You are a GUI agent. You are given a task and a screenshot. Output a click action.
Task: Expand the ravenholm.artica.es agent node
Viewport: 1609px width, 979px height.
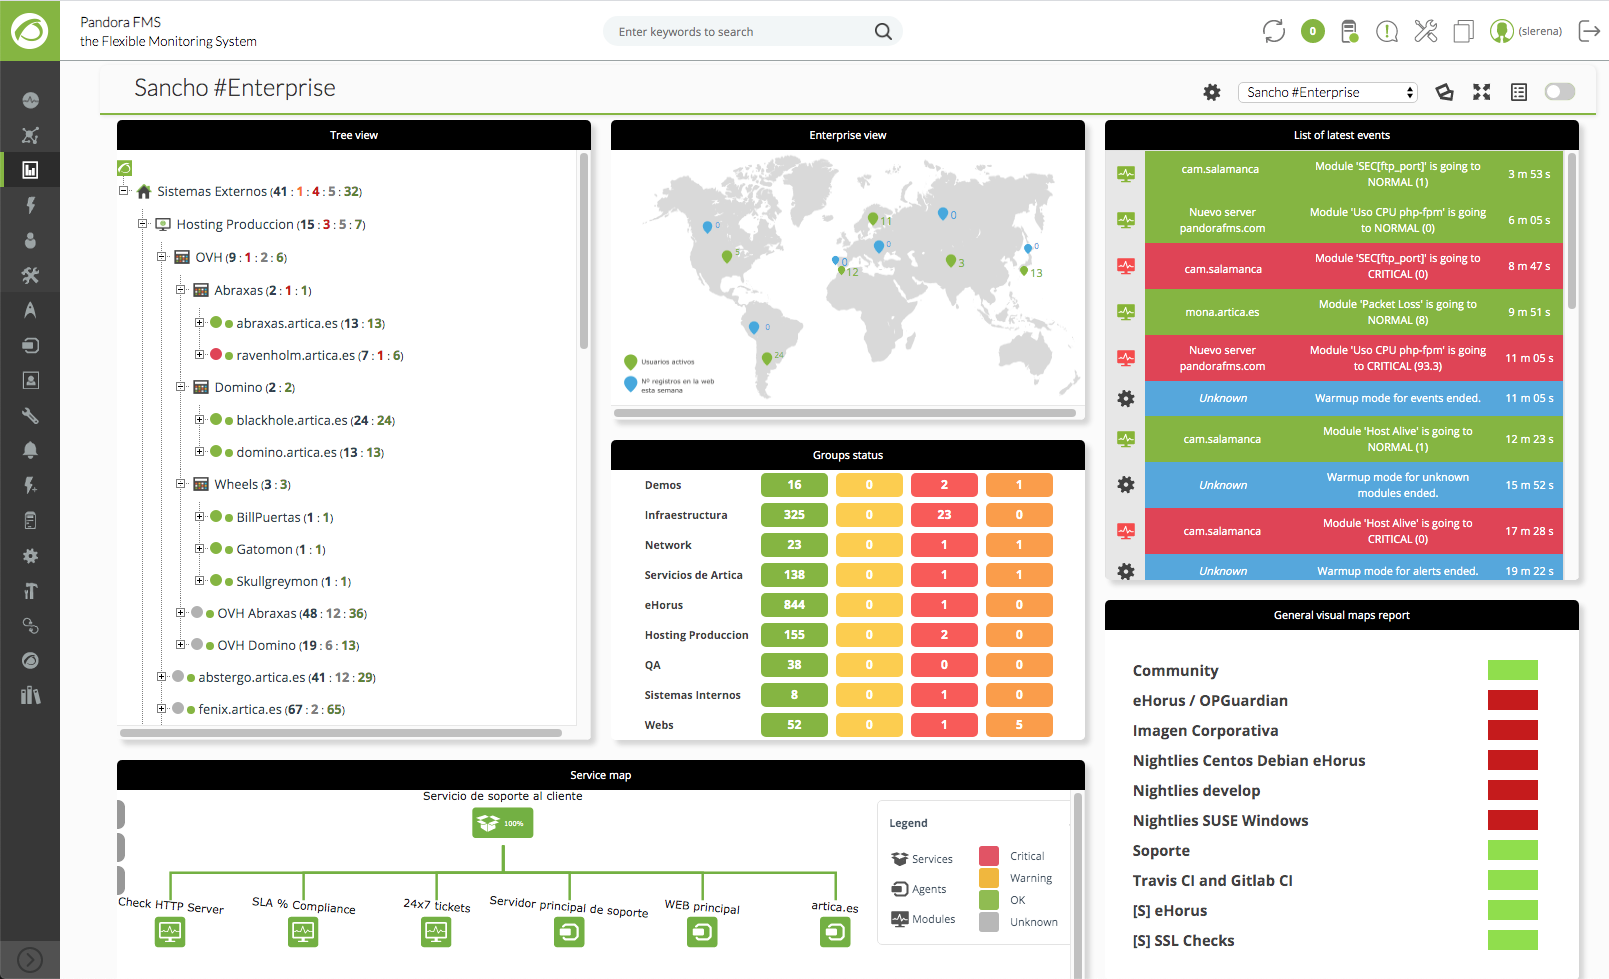click(x=200, y=355)
